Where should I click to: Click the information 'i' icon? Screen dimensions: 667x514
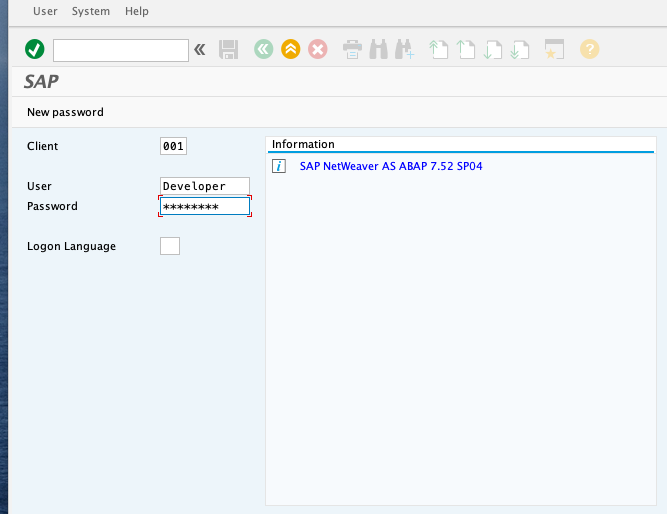(x=279, y=166)
